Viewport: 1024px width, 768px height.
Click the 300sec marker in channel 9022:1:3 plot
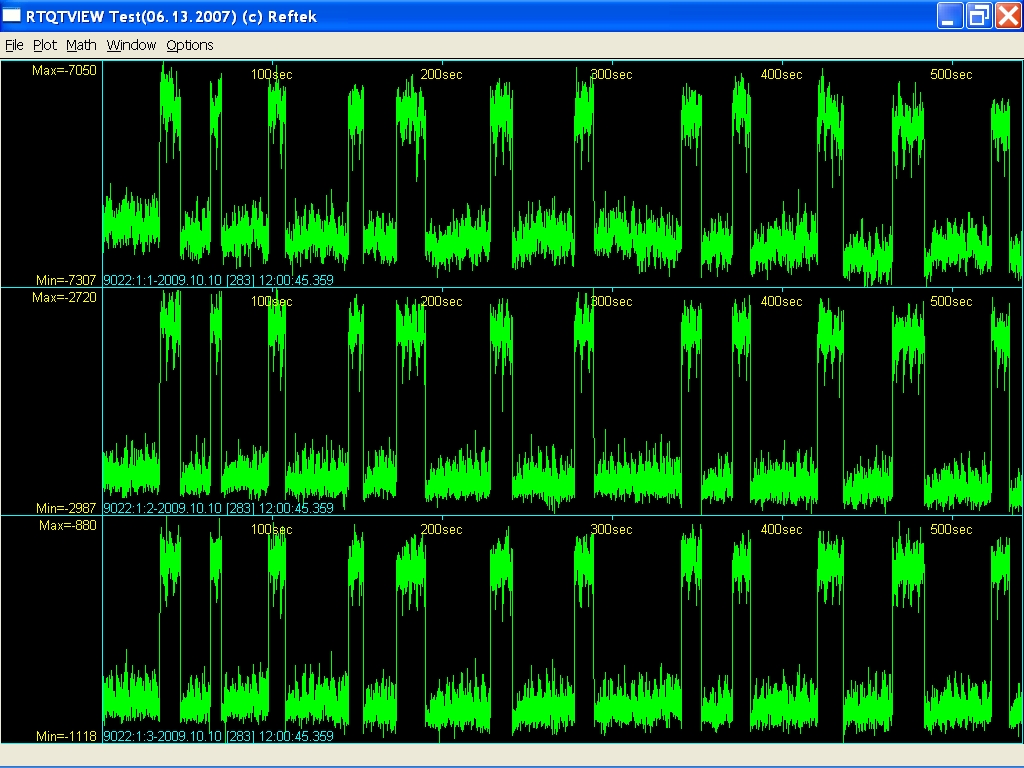(611, 530)
